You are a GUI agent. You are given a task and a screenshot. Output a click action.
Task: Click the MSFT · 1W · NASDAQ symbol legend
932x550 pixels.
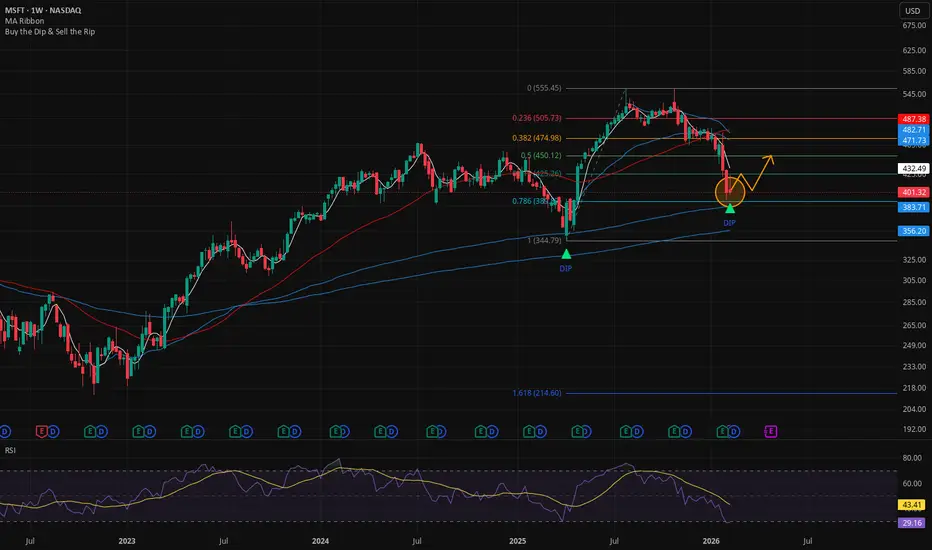(43, 10)
